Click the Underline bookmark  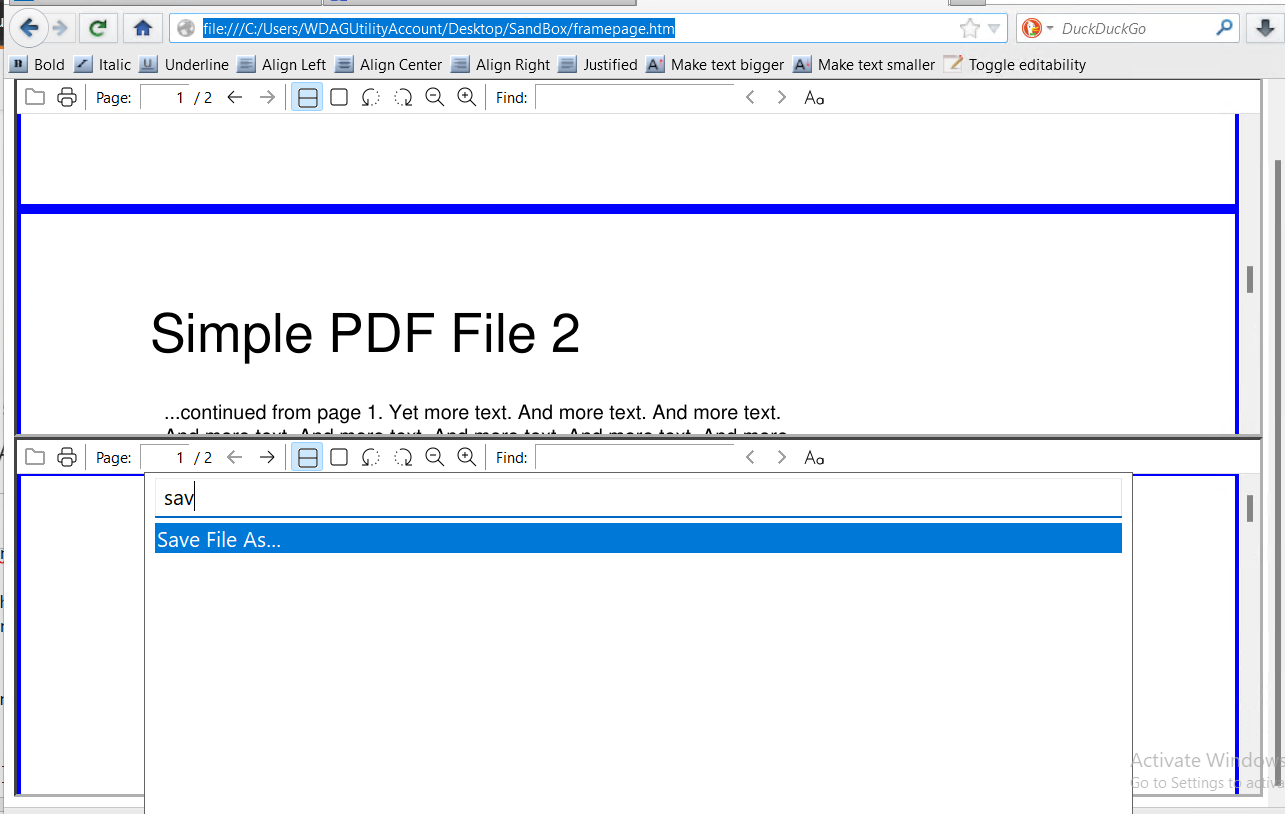(184, 64)
